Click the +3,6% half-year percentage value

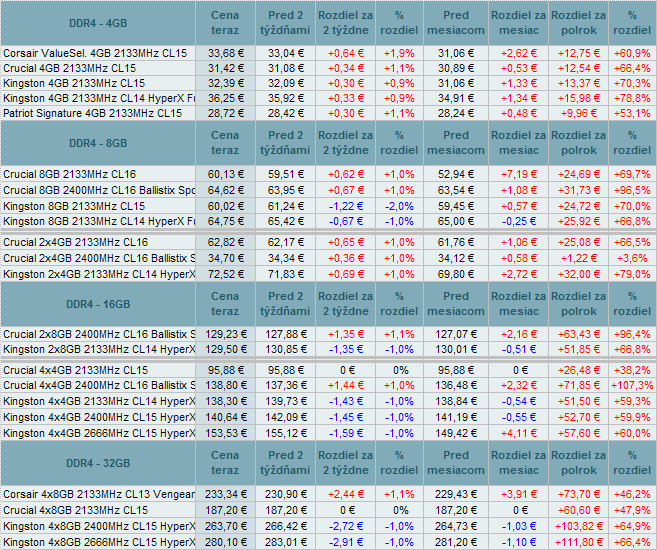click(x=632, y=258)
